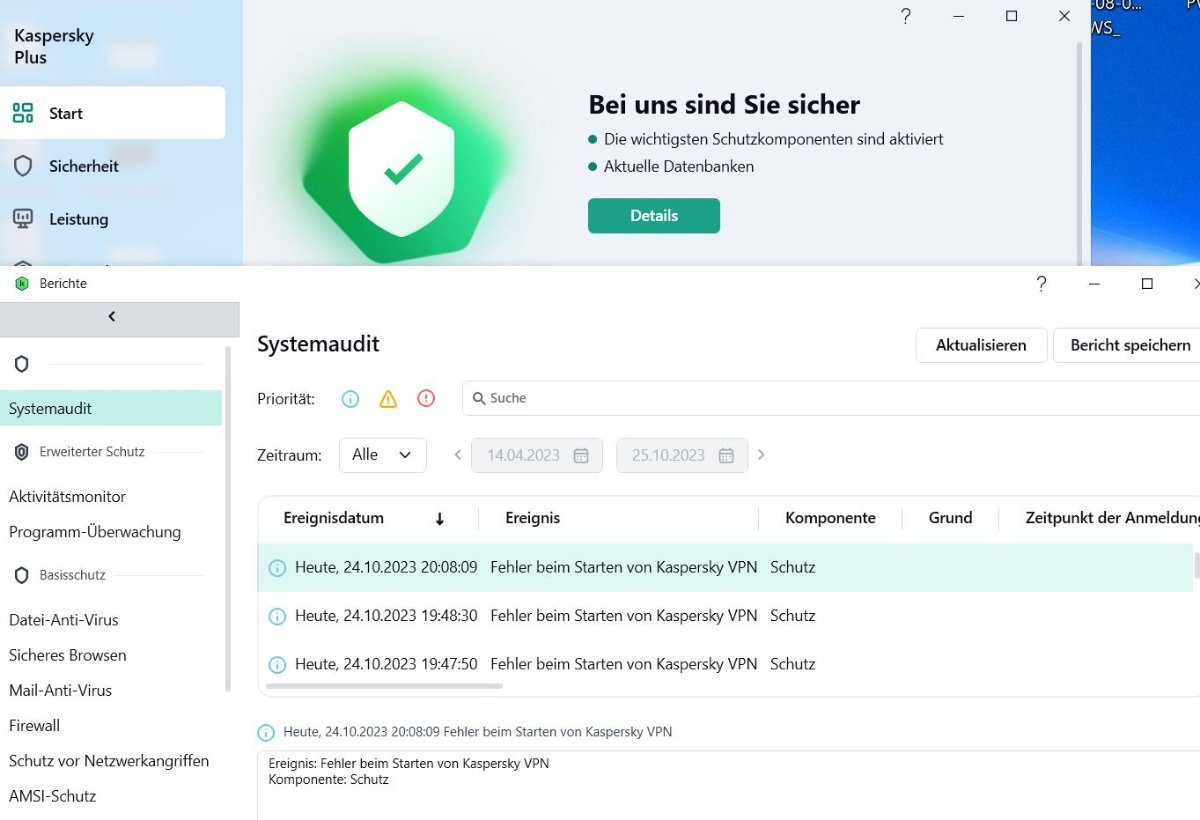Open the Schutz vor Netzwerkangriffen report
1200x820 pixels.
[109, 761]
